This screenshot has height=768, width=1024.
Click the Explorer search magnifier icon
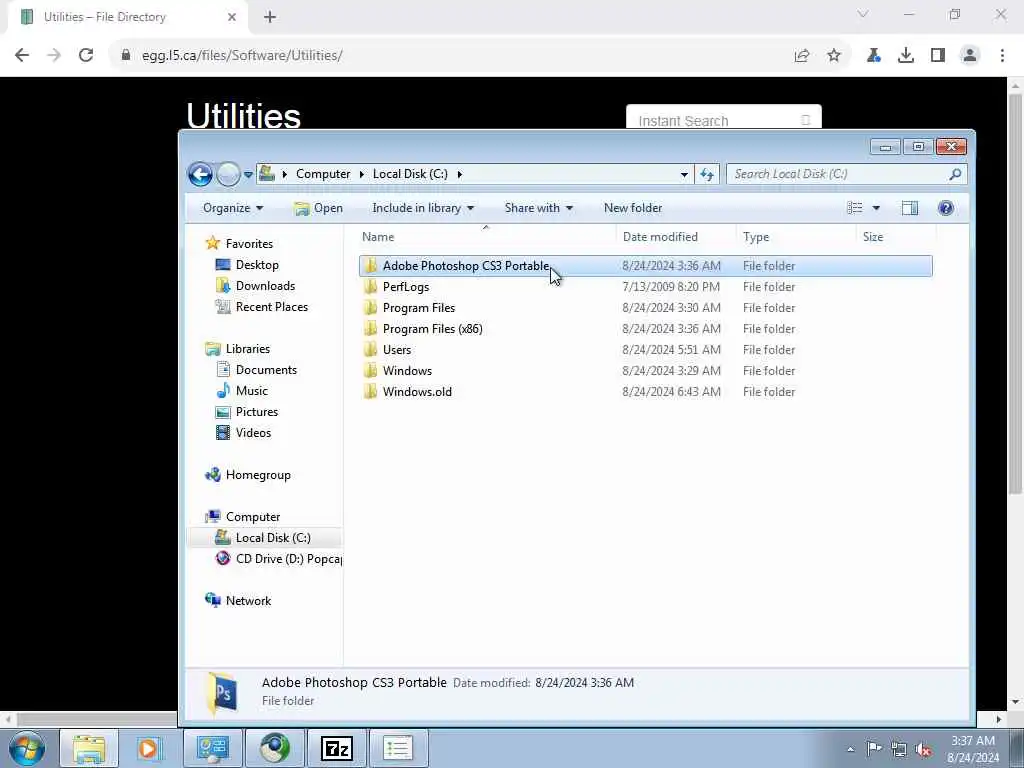[955, 174]
